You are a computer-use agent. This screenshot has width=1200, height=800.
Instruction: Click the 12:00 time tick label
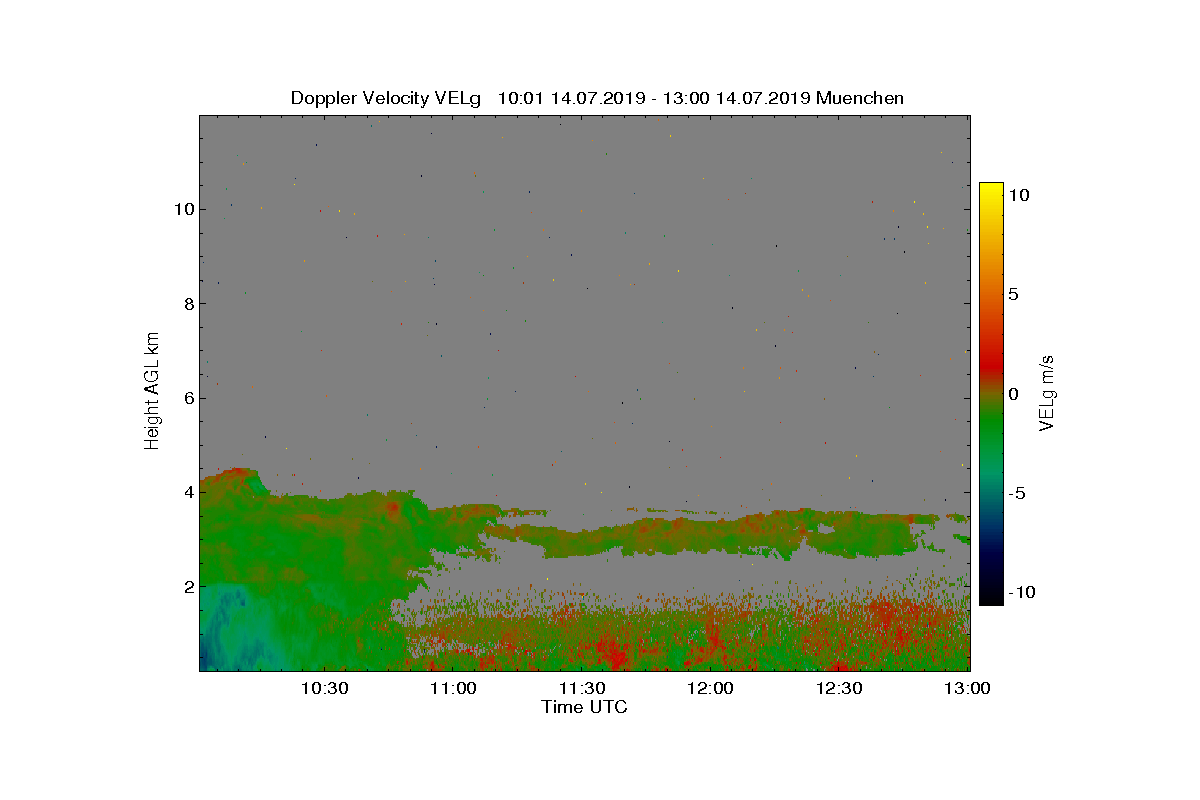711,688
